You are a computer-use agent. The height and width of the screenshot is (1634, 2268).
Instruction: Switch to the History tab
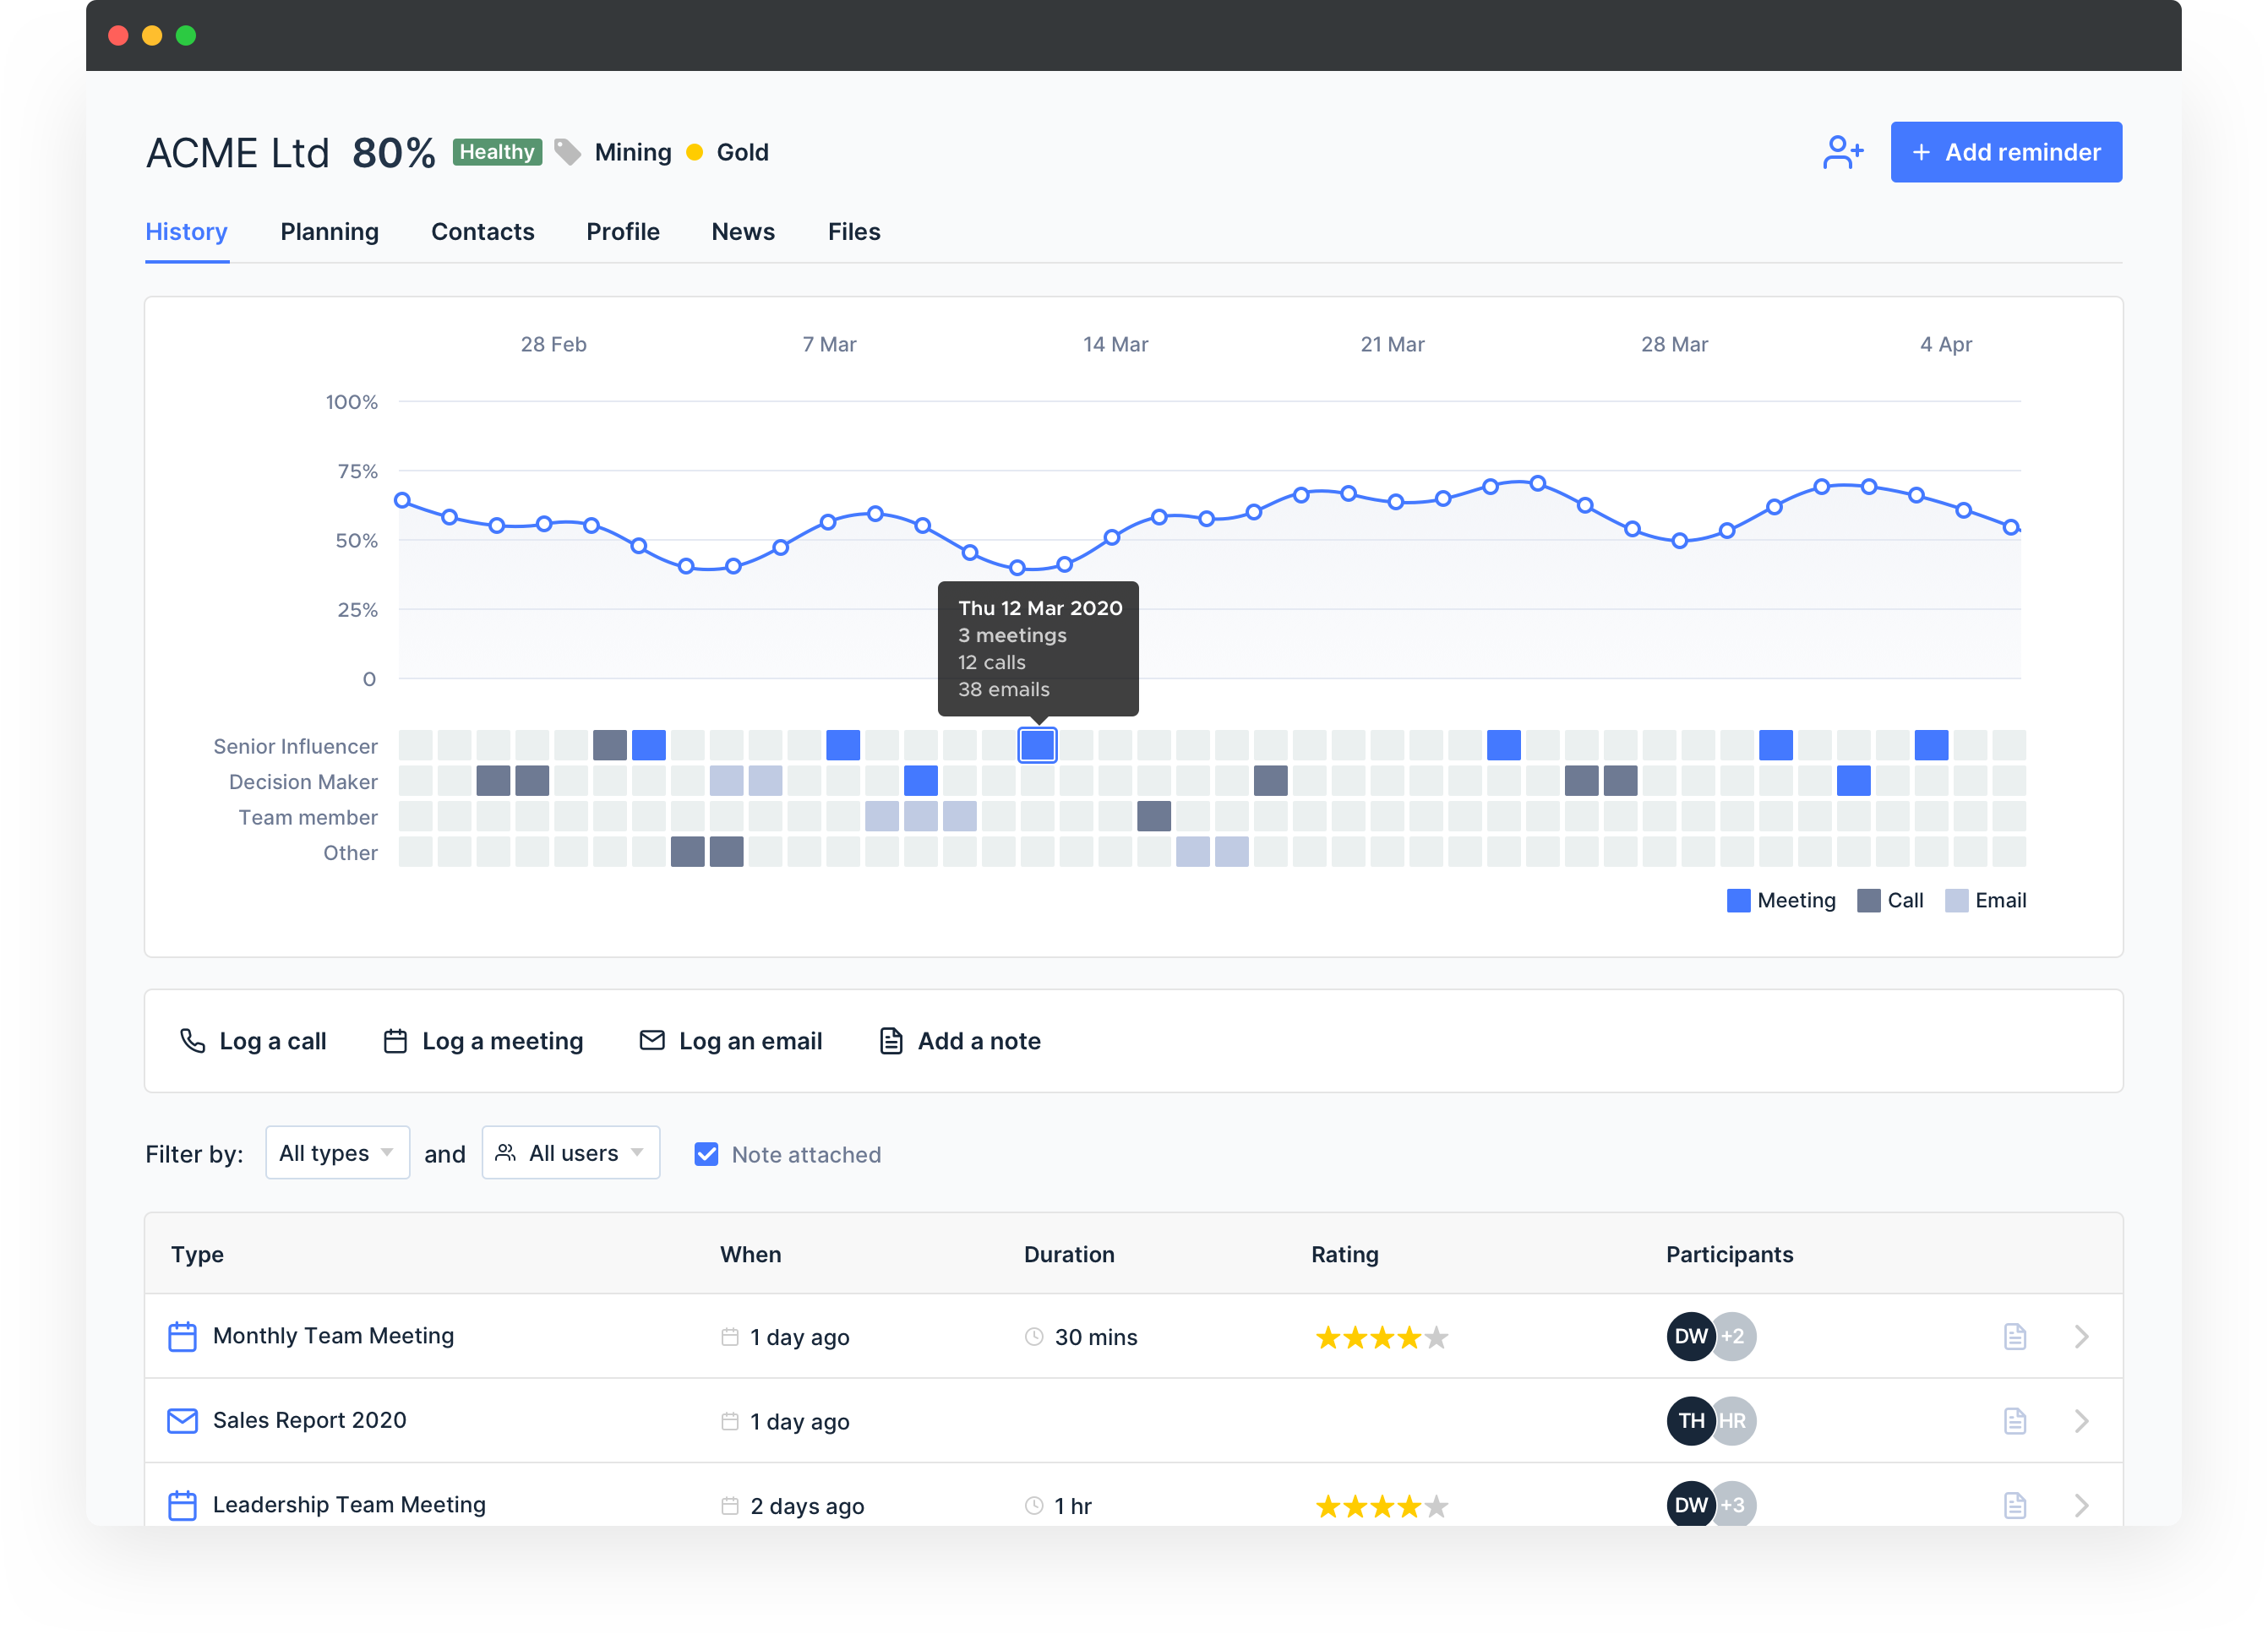pos(187,232)
